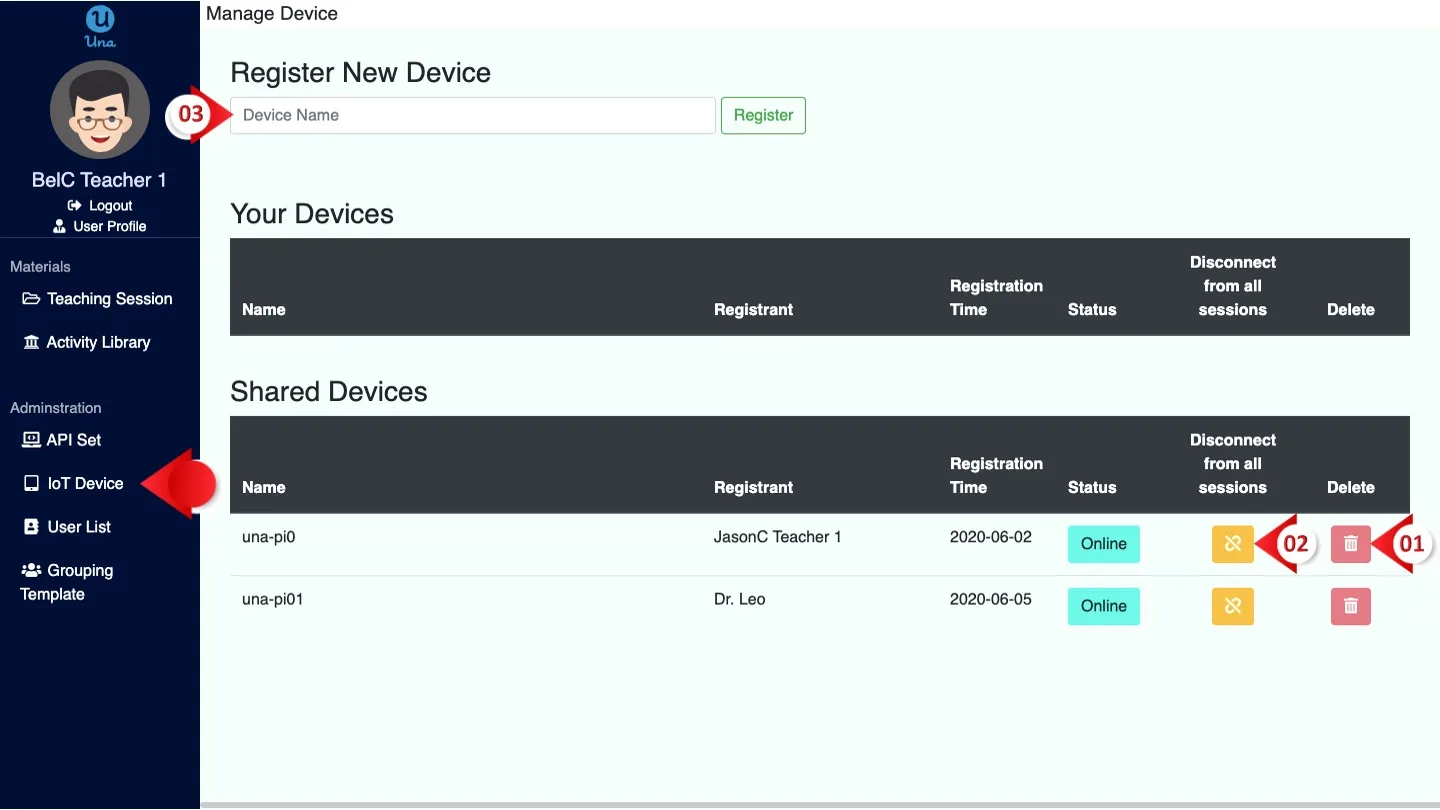Select IoT Device in sidebar

[73, 483]
